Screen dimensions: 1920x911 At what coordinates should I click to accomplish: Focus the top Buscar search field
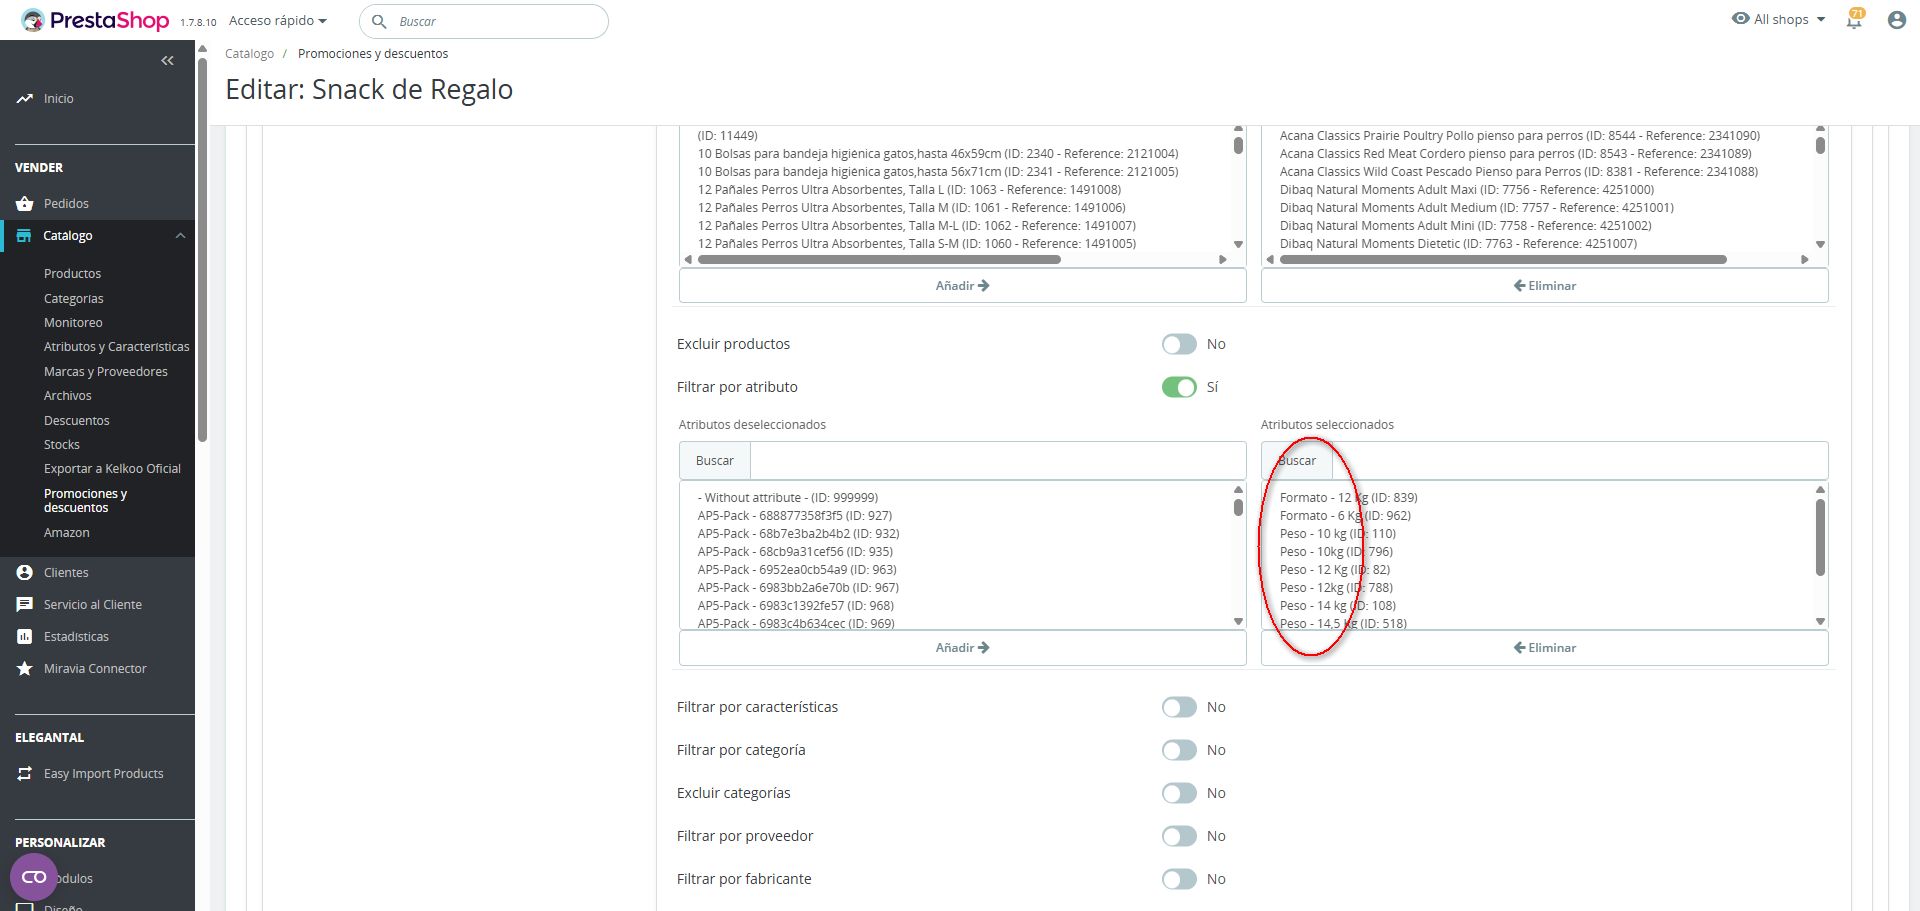[484, 21]
